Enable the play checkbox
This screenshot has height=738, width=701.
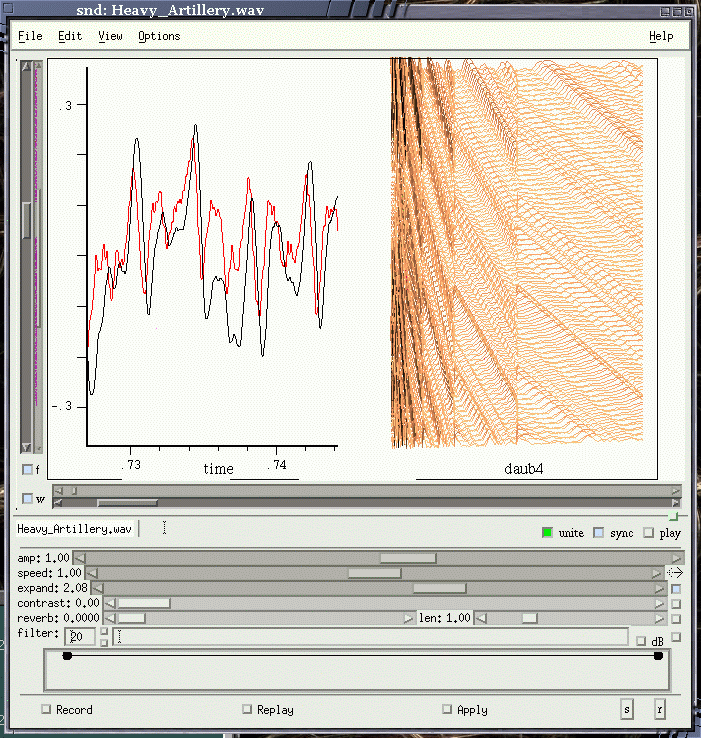[649, 533]
